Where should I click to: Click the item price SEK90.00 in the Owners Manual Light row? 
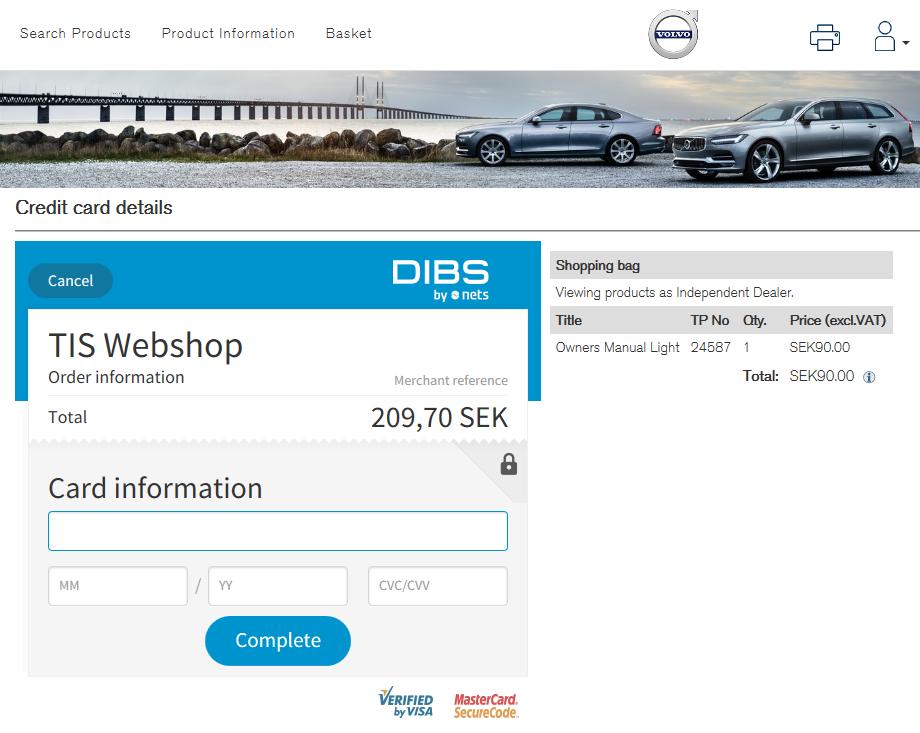(820, 347)
